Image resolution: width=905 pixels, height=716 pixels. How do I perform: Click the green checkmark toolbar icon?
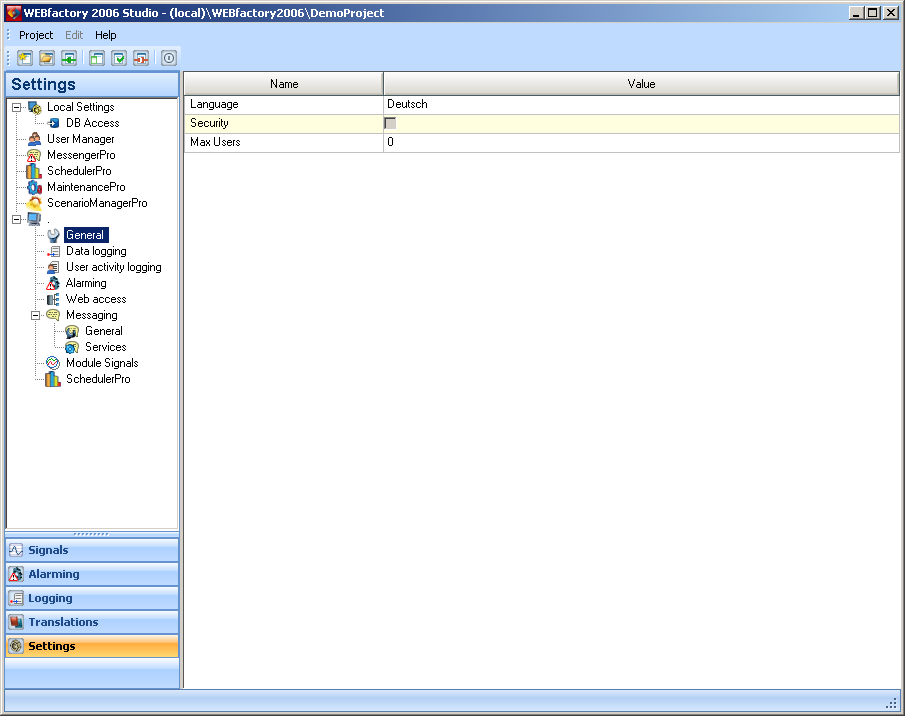coord(119,58)
